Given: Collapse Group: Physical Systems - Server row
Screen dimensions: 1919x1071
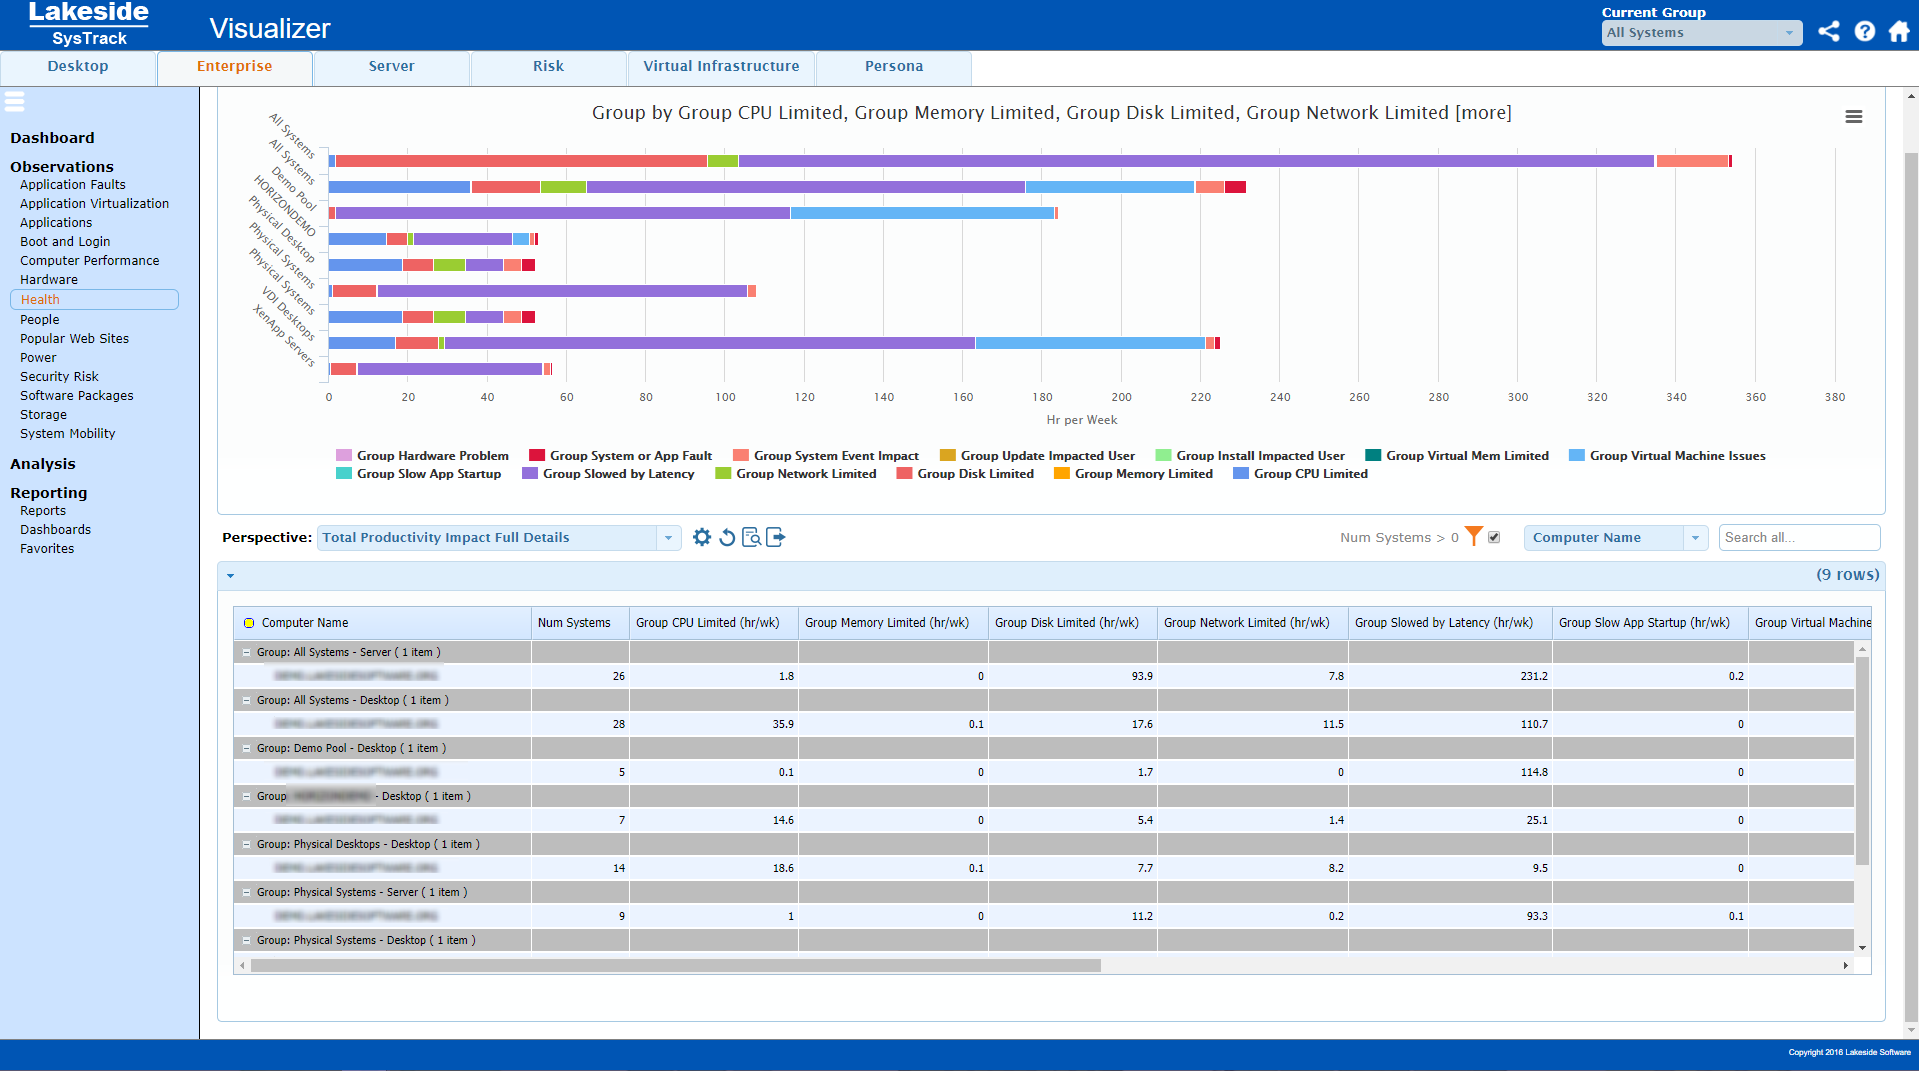Looking at the screenshot, I should coord(246,892).
